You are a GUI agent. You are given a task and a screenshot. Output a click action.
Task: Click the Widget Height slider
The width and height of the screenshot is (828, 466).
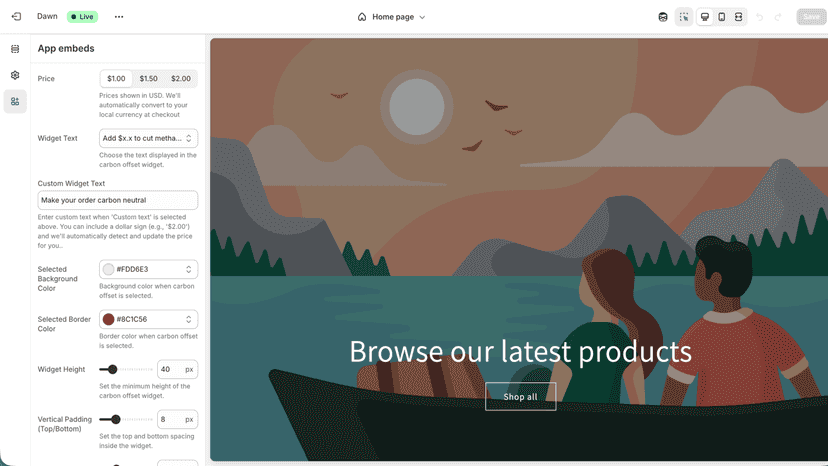coord(126,369)
